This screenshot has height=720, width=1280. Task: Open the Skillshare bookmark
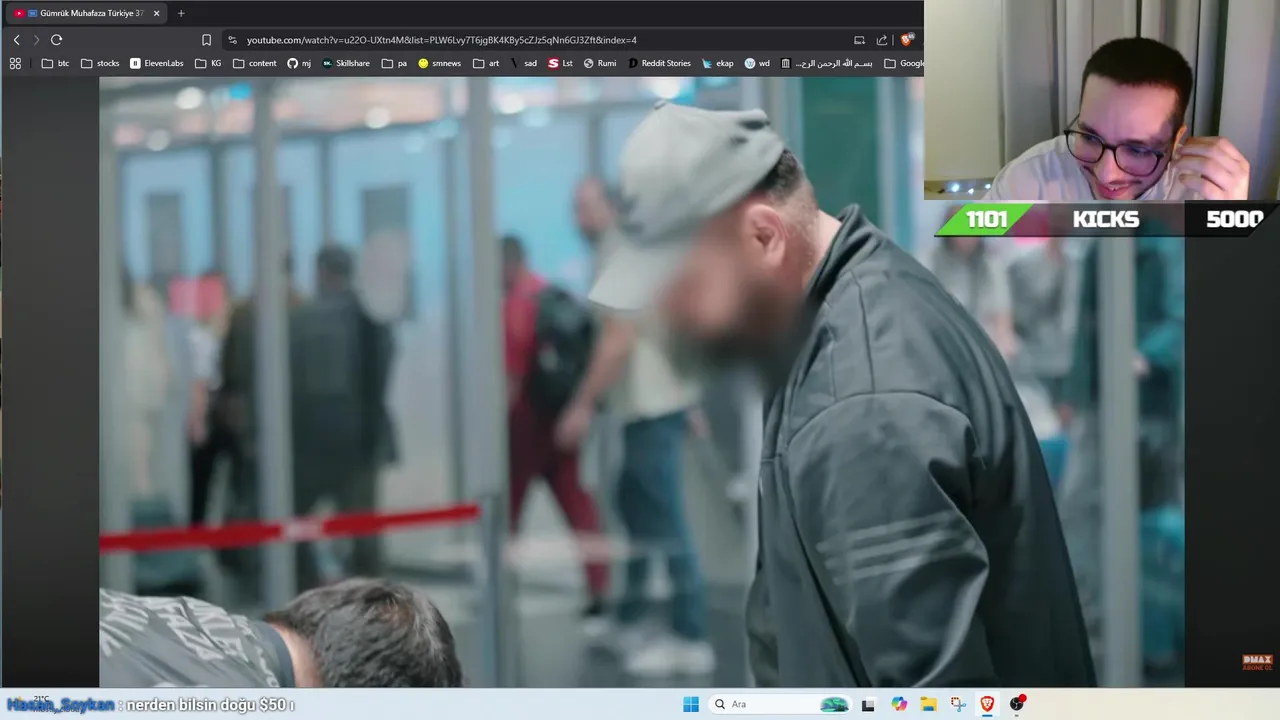coord(345,63)
